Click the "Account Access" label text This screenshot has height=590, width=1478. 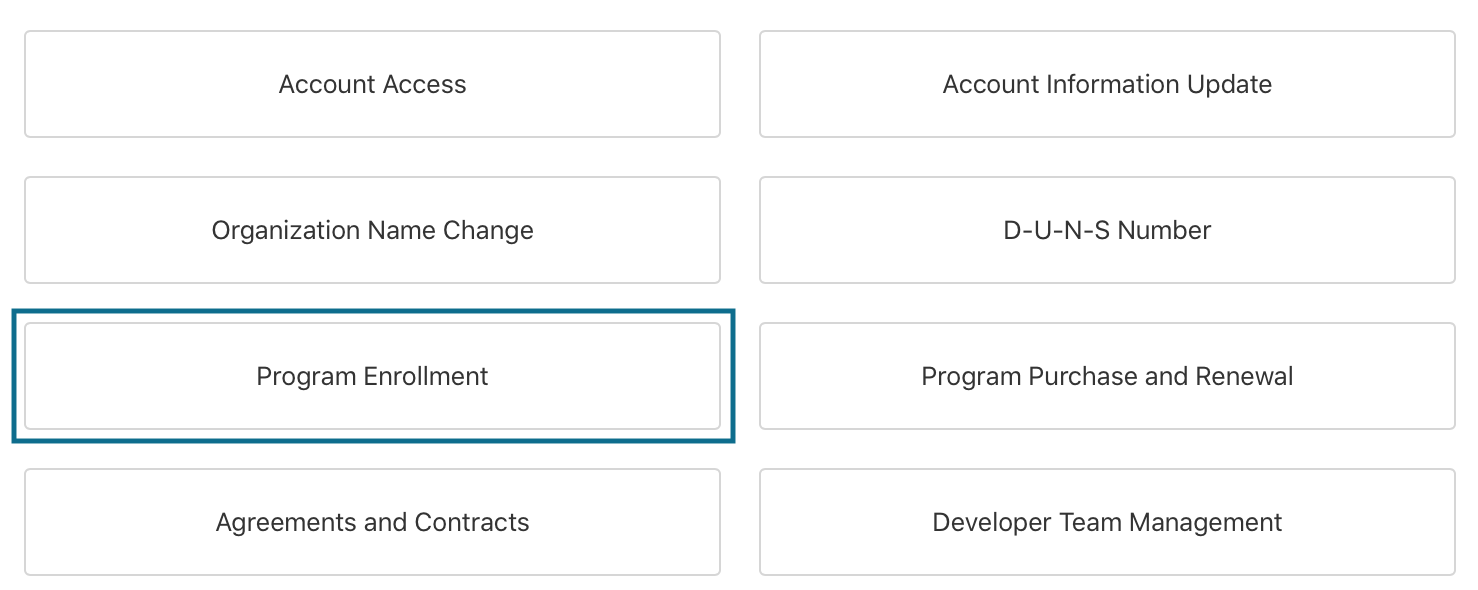pos(372,84)
